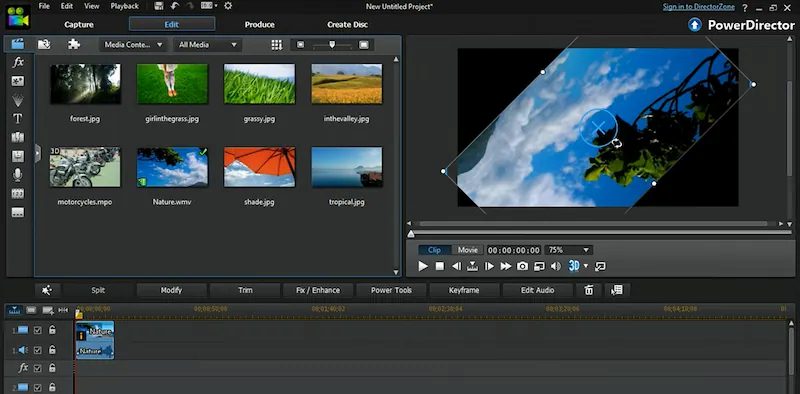The width and height of the screenshot is (800, 394).
Task: Click the preview quality display icon
Action: (x=539, y=266)
